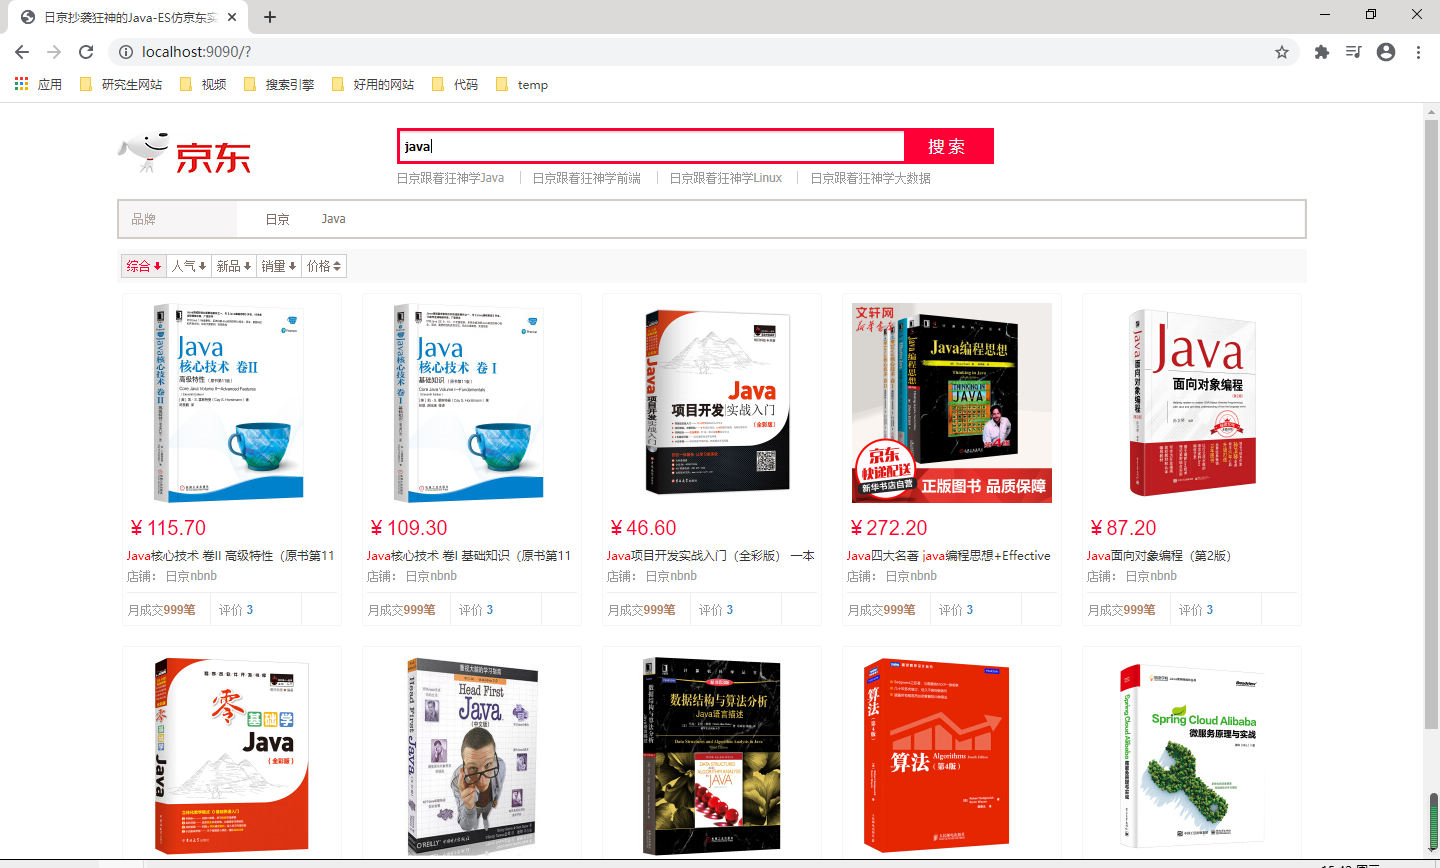The image size is (1440, 868).
Task: Open the Chrome profile avatar
Action: click(1386, 52)
